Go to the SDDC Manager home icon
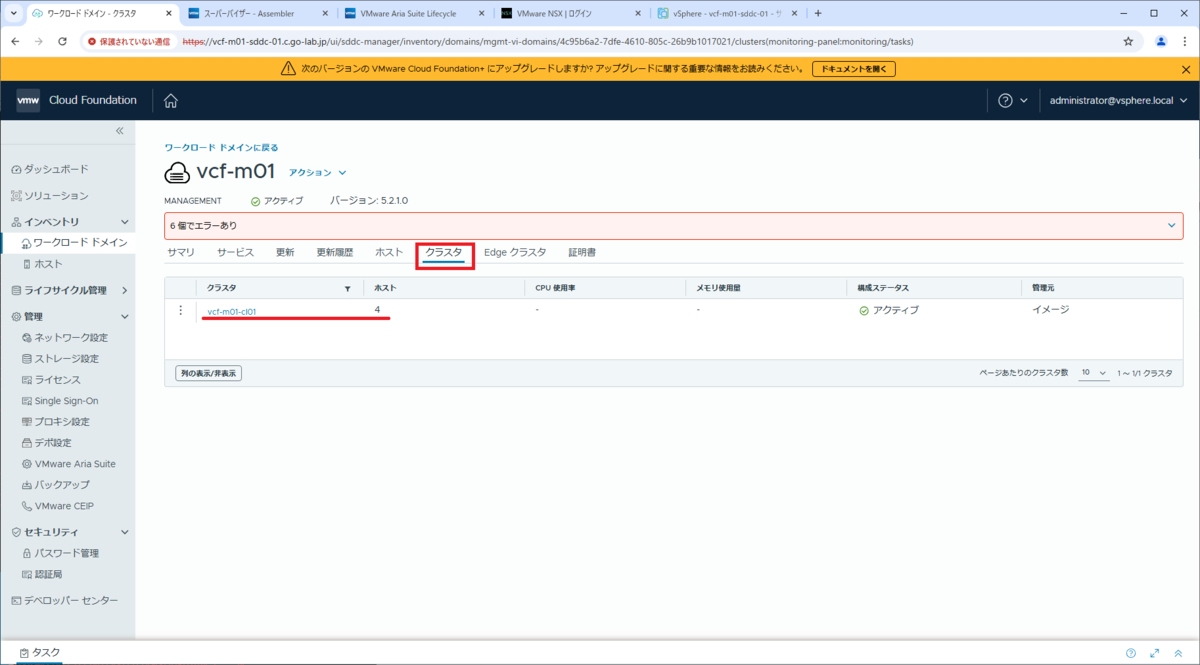Image resolution: width=1200 pixels, height=665 pixels. [171, 100]
